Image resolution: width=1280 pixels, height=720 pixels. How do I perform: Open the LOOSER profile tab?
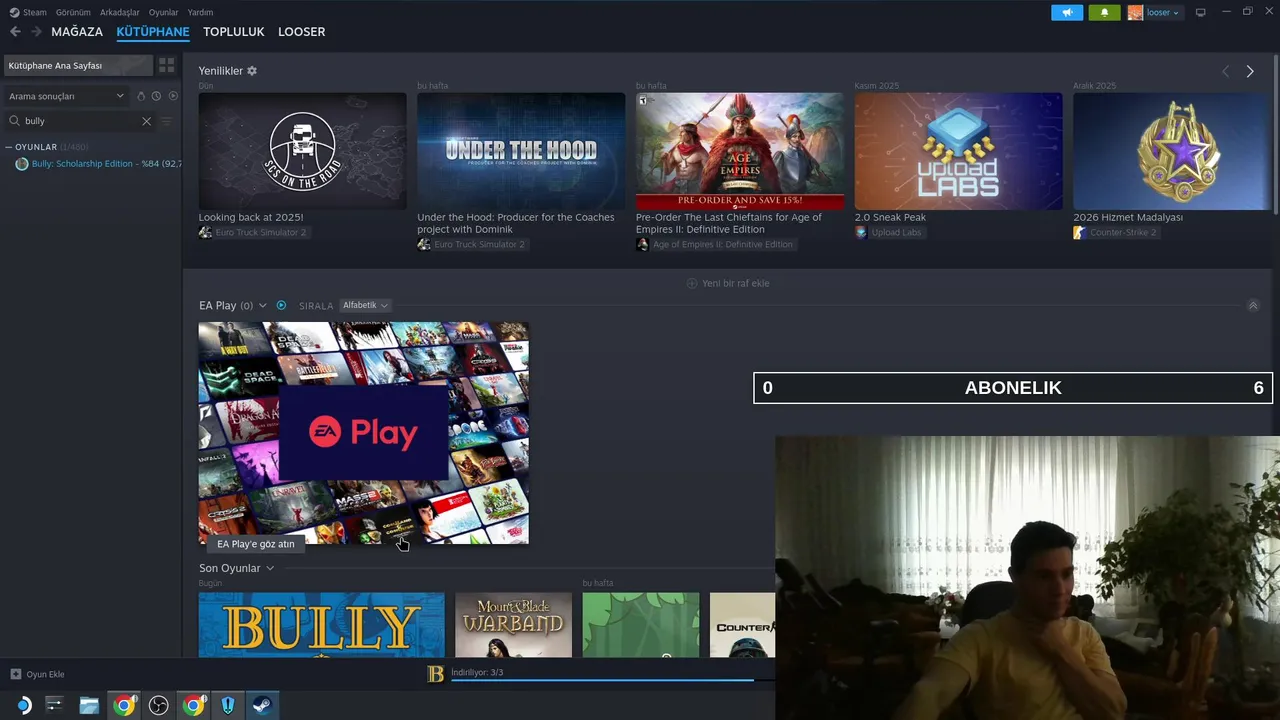tap(301, 32)
